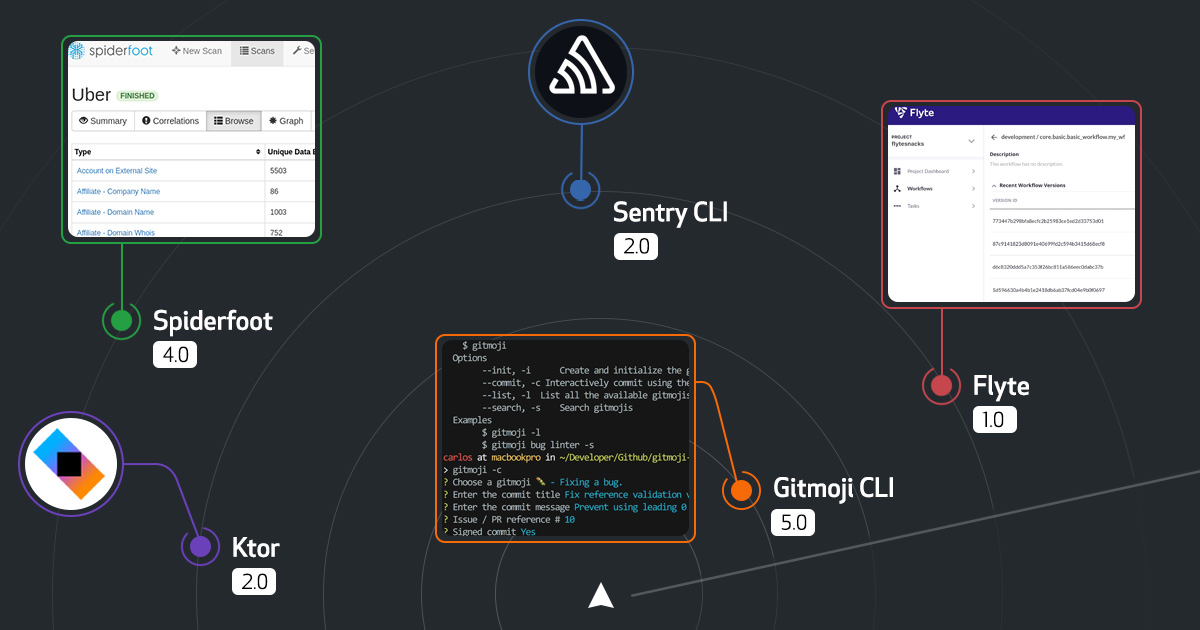Click the Flyte logo in the header
Viewport: 1200px width, 630px height.
(x=901, y=113)
